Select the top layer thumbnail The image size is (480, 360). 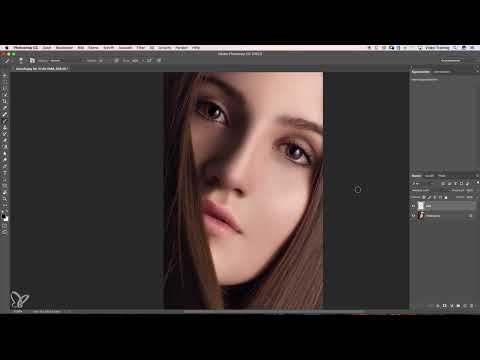[421, 206]
